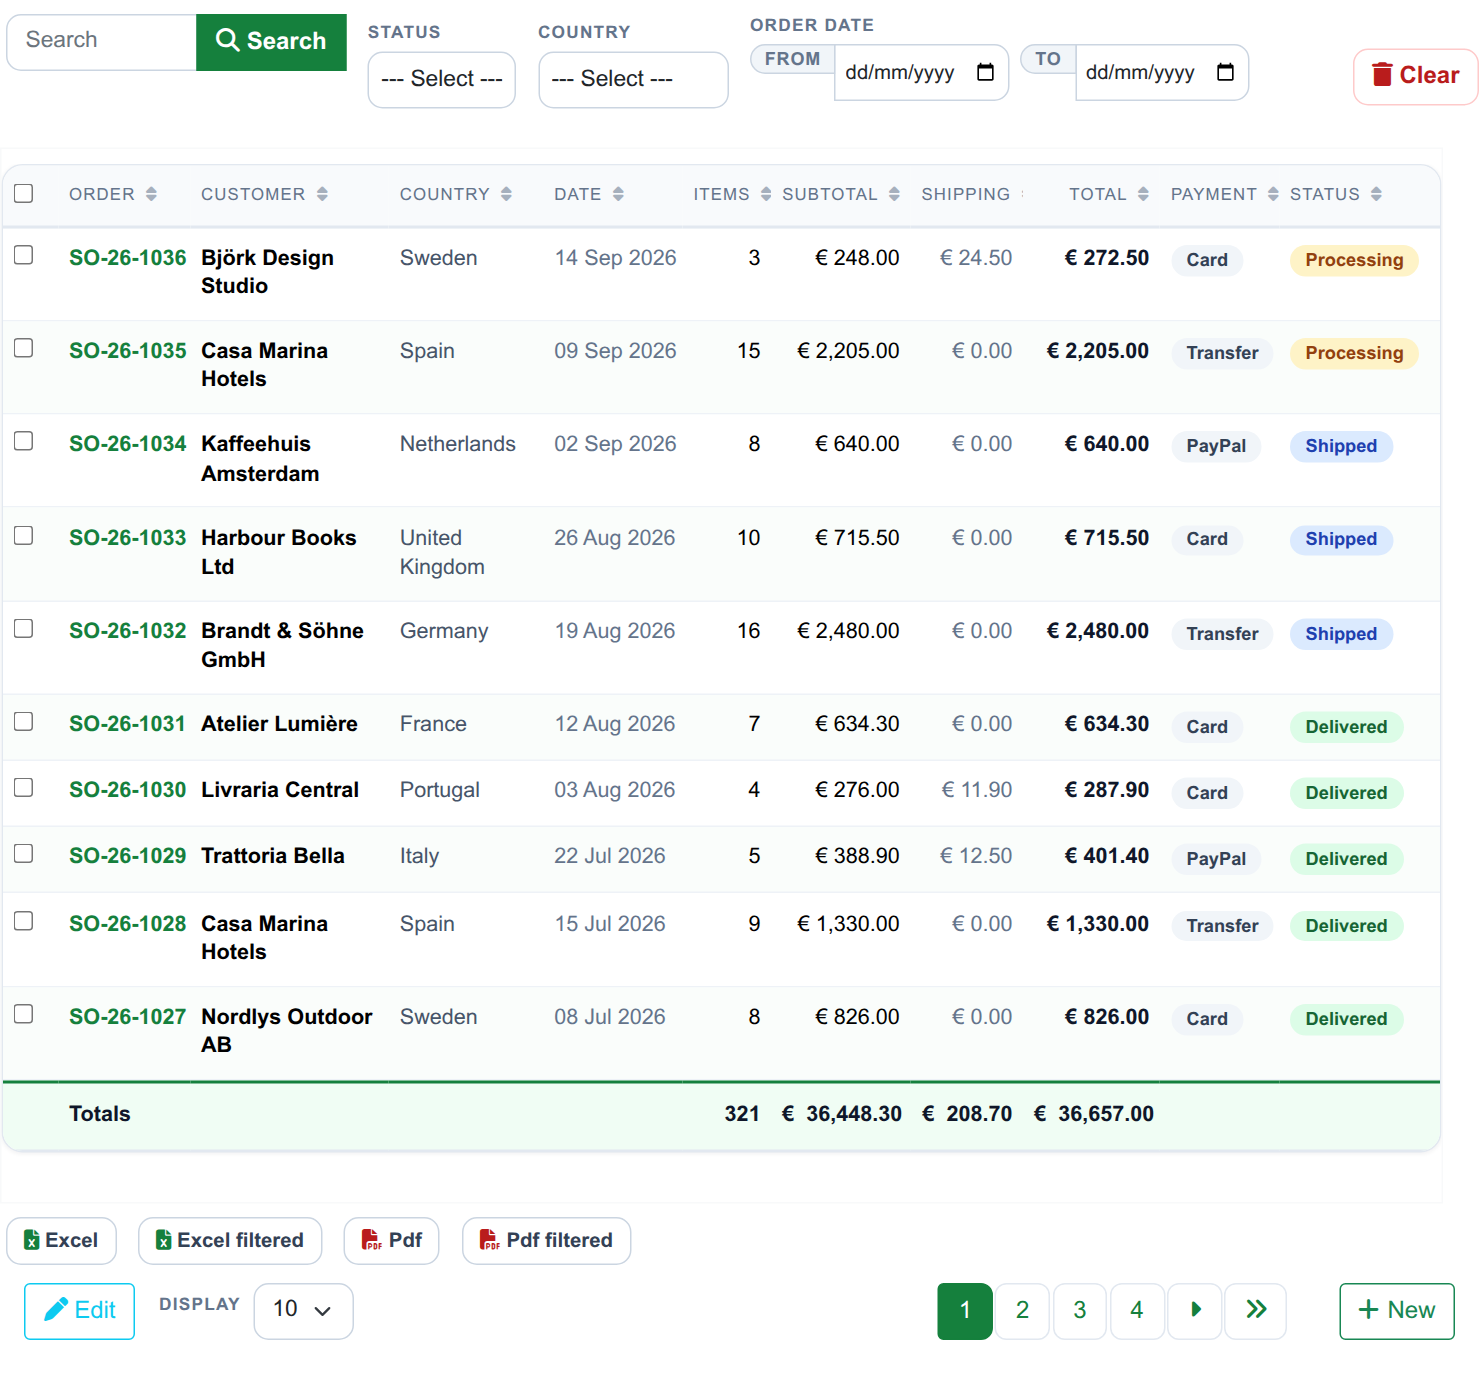Download the full Pdf export
This screenshot has width=1479, height=1380.
[x=392, y=1241]
